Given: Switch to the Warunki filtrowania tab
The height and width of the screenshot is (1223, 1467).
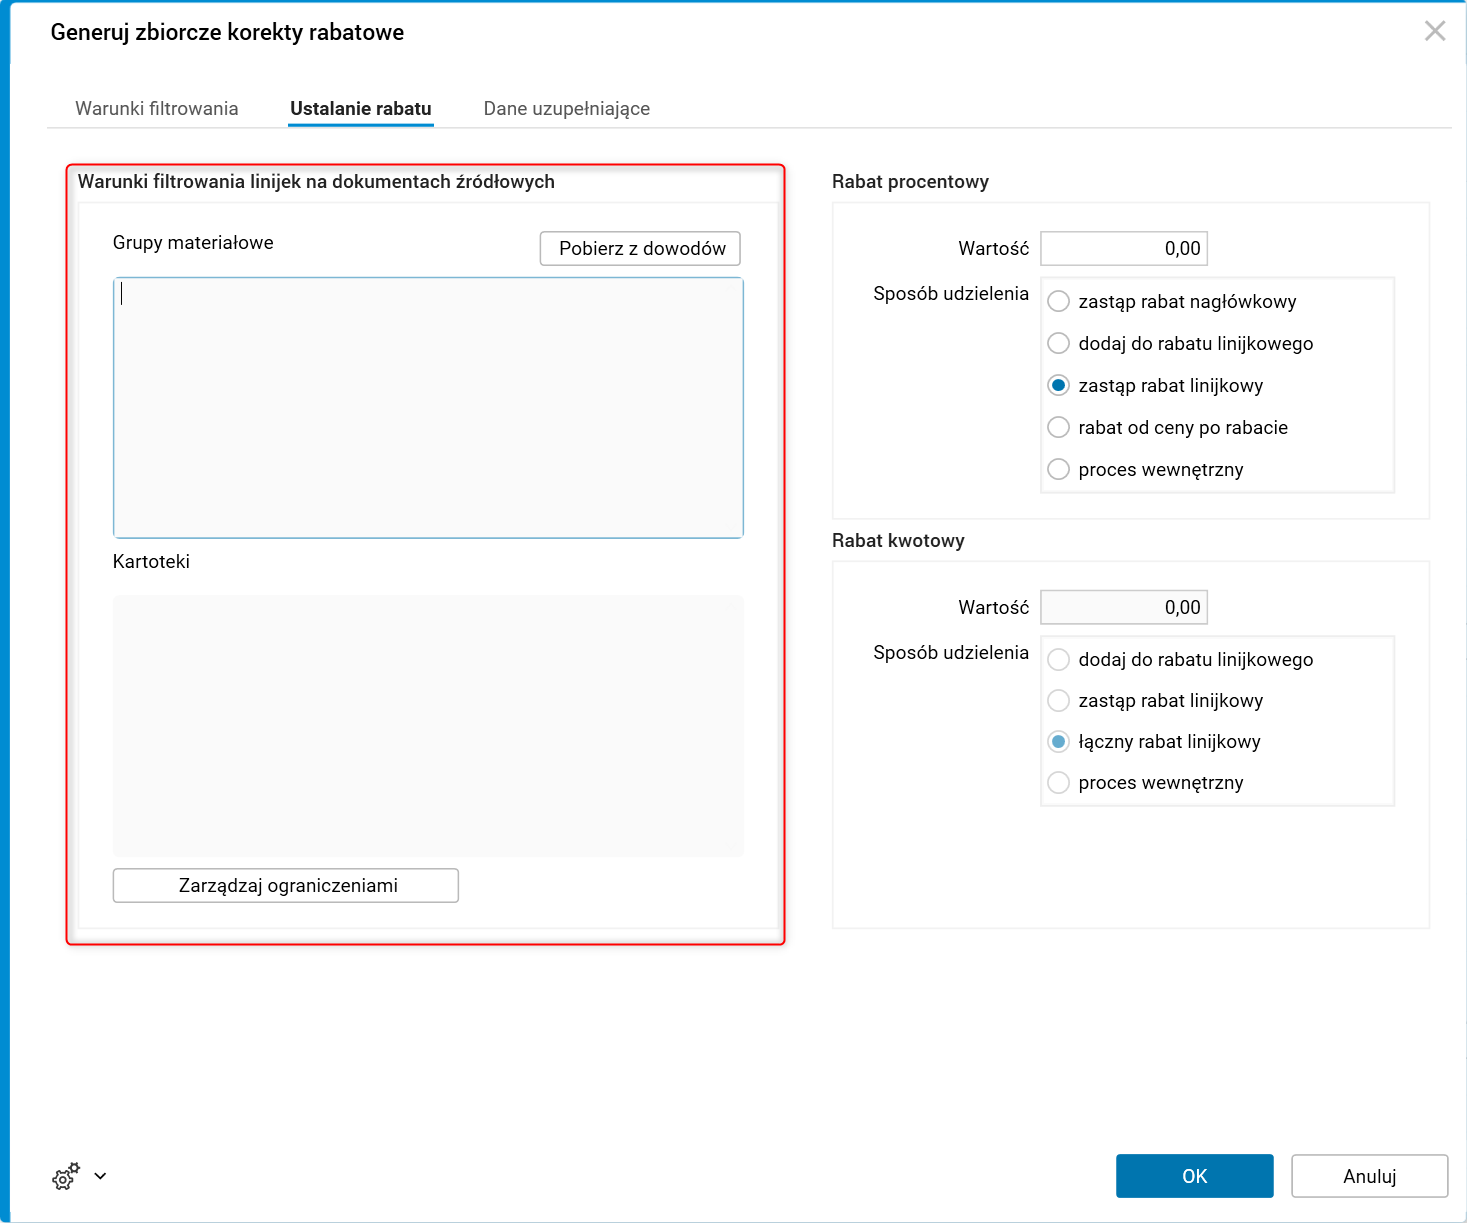Looking at the screenshot, I should tap(157, 109).
